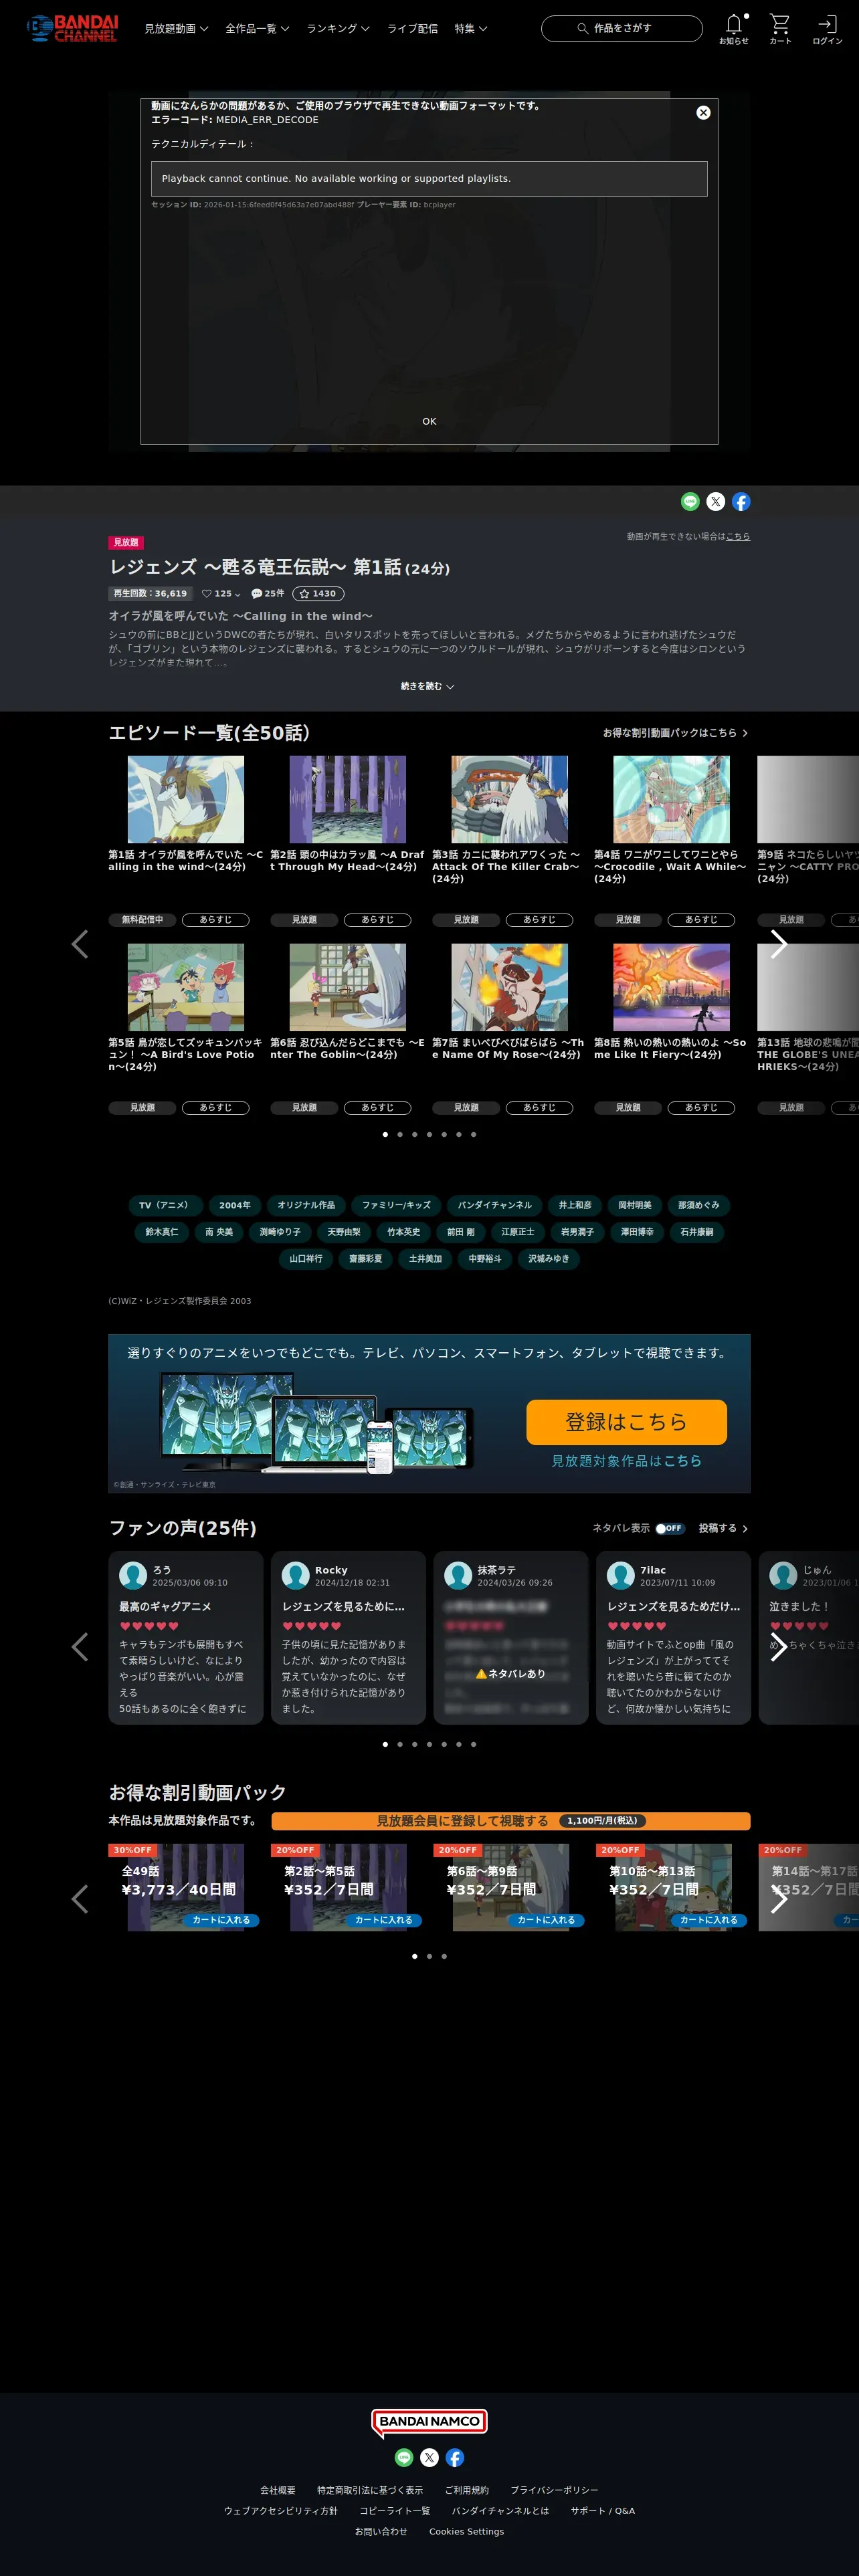The width and height of the screenshot is (859, 2576).
Task: Close the video error dialog
Action: coord(703,113)
